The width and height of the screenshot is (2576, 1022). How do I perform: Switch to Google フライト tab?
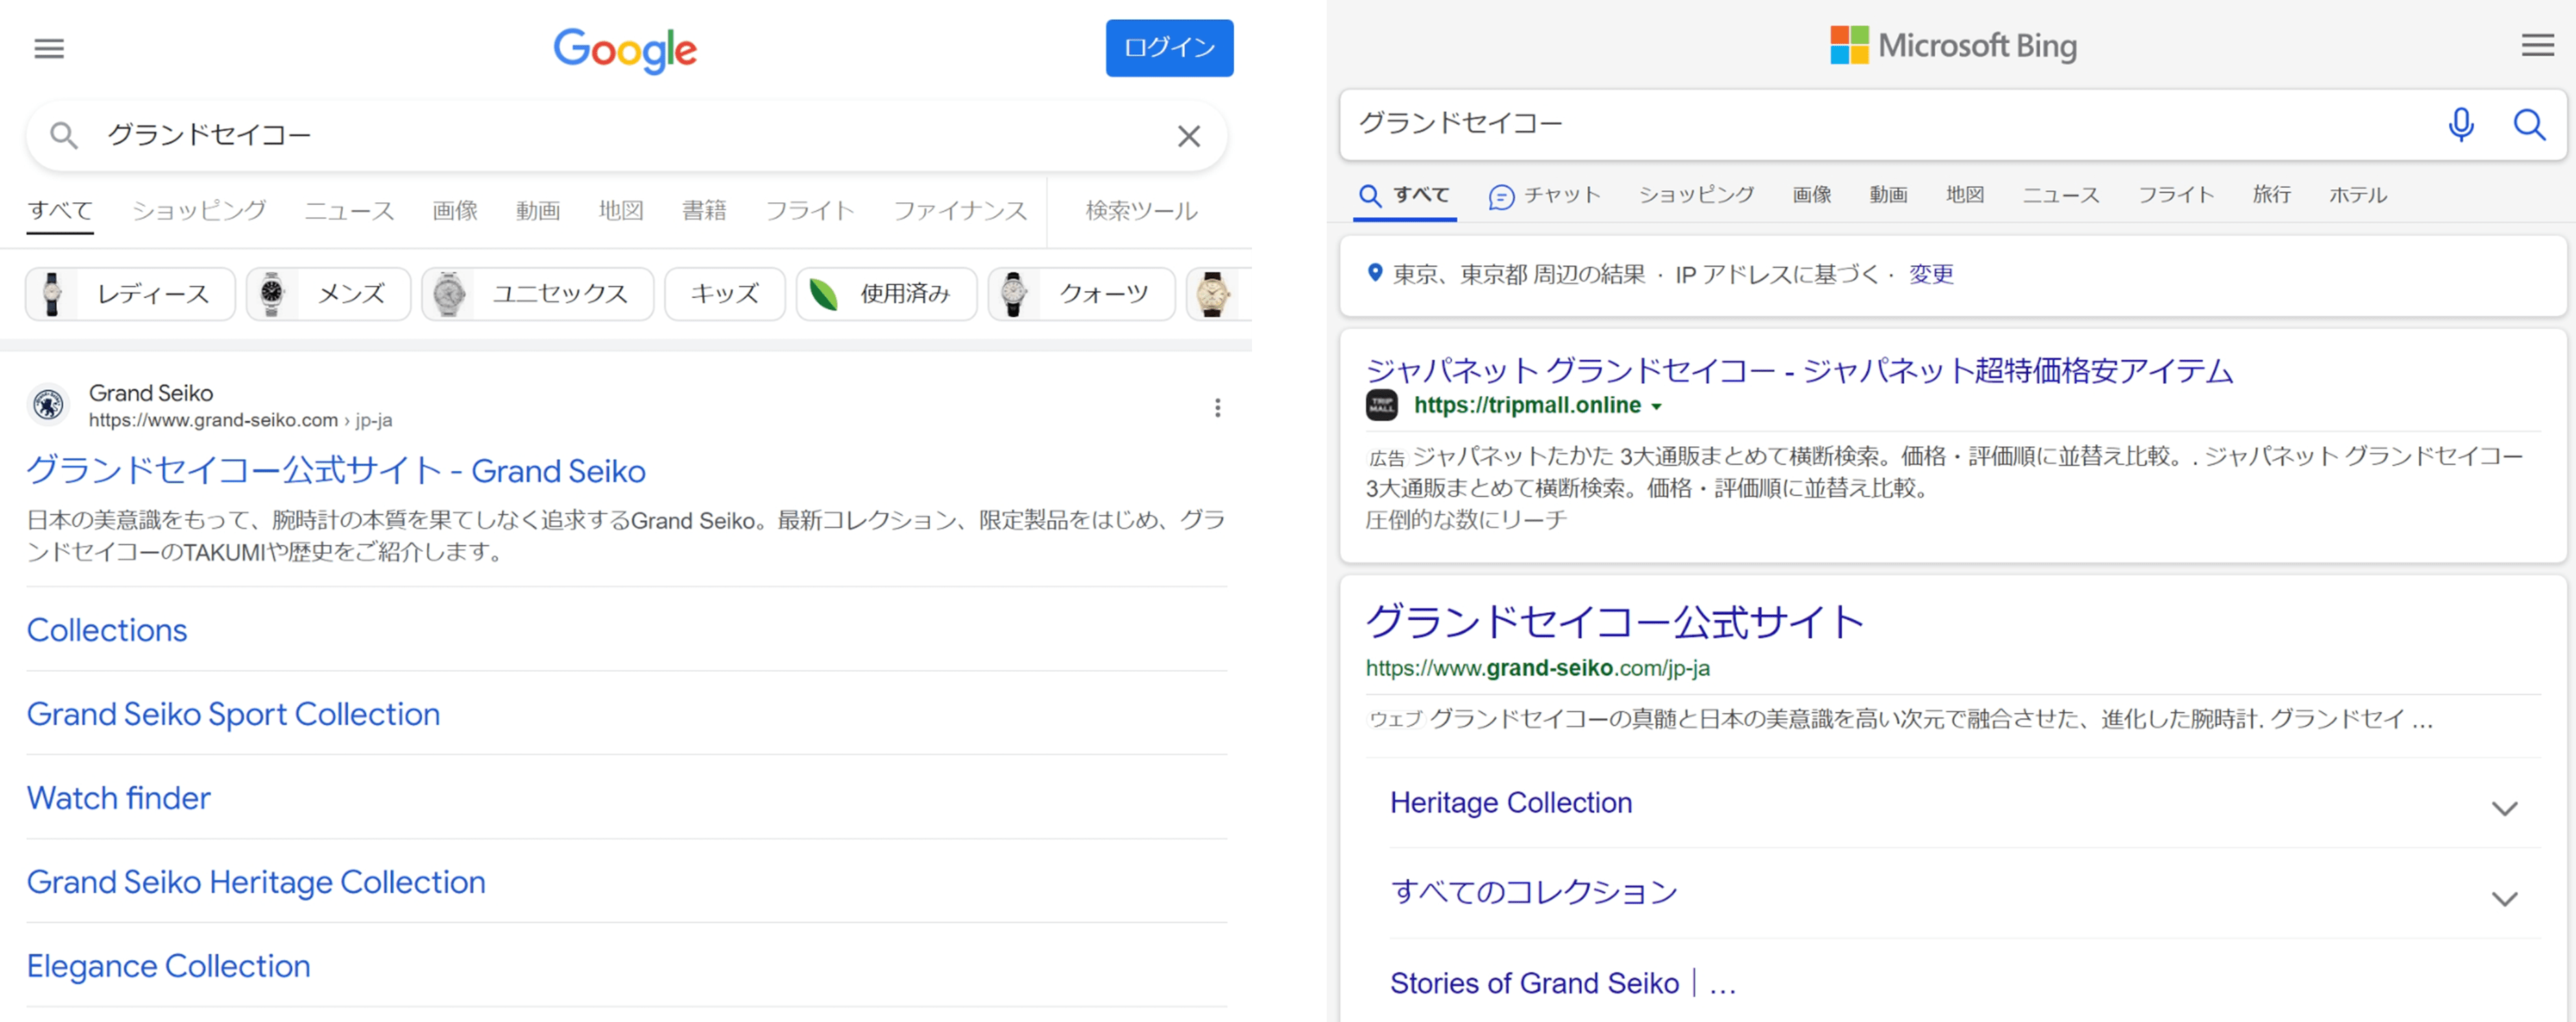[x=810, y=210]
